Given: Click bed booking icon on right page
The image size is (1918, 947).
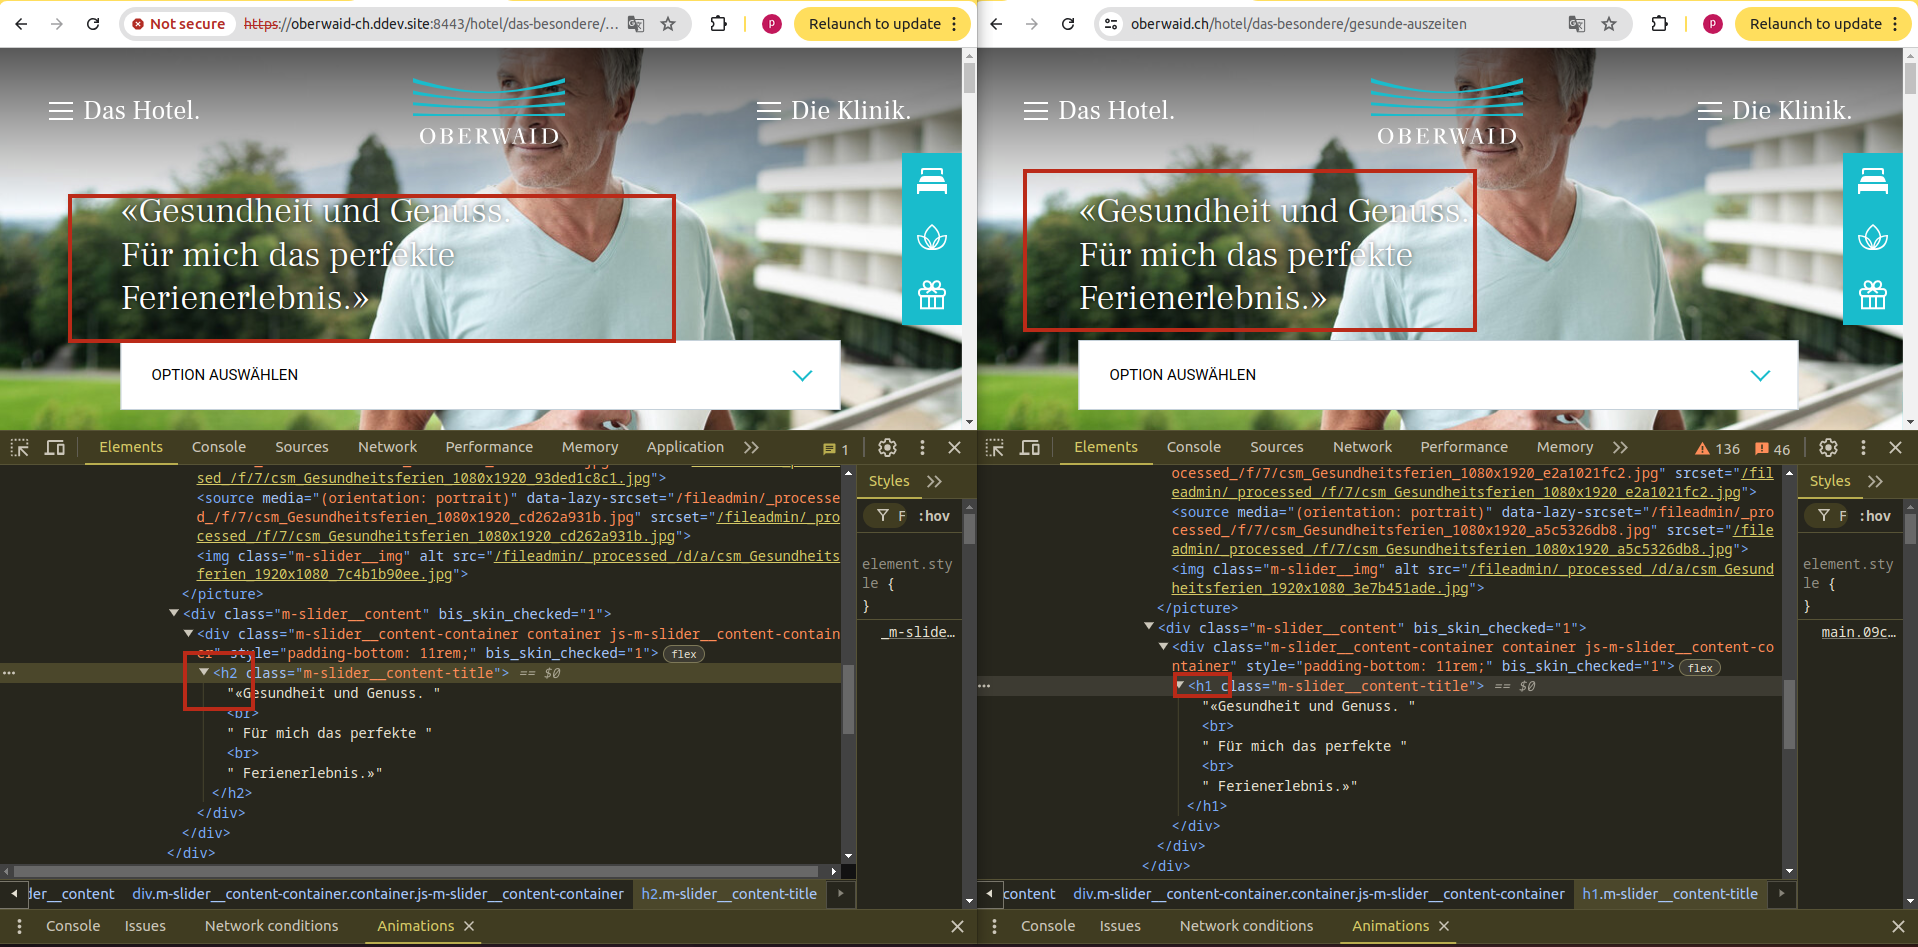Looking at the screenshot, I should [x=1873, y=181].
